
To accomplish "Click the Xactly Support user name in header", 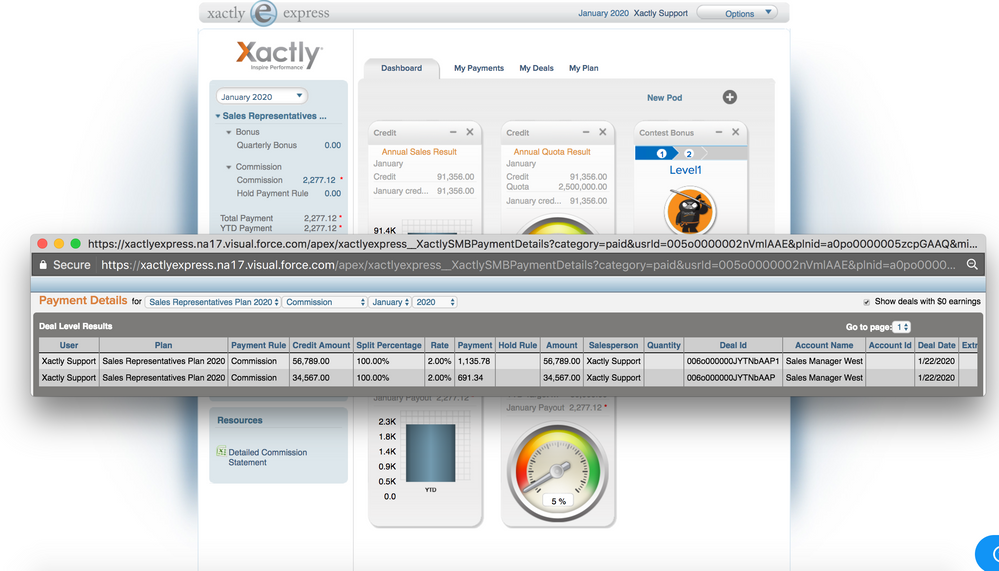I will tap(661, 13).
